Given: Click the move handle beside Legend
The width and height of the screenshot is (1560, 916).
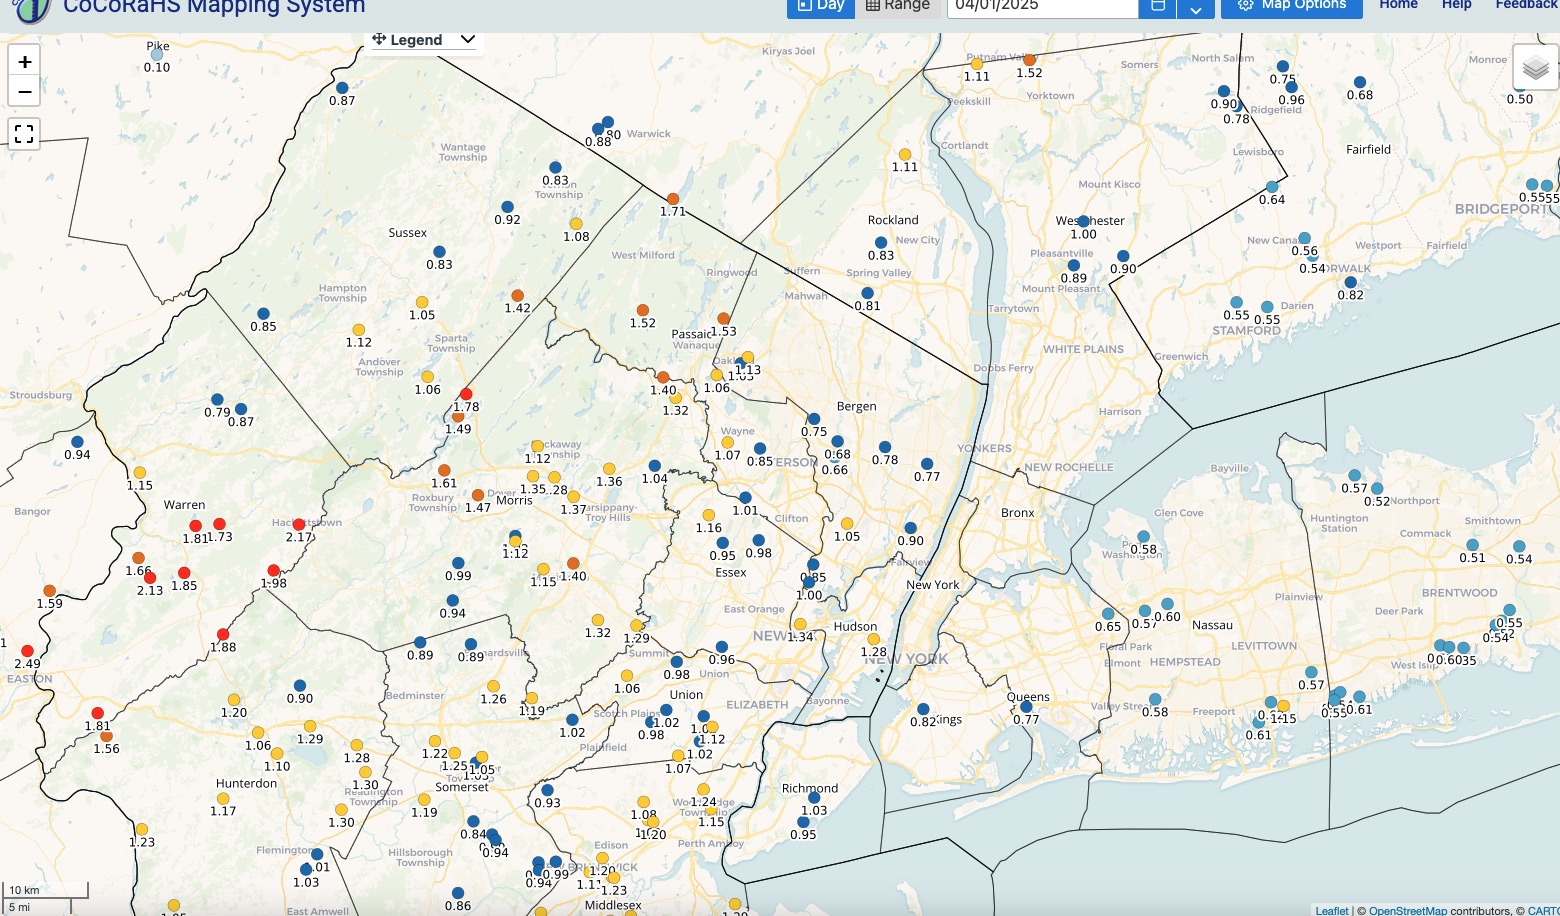Looking at the screenshot, I should pos(379,40).
